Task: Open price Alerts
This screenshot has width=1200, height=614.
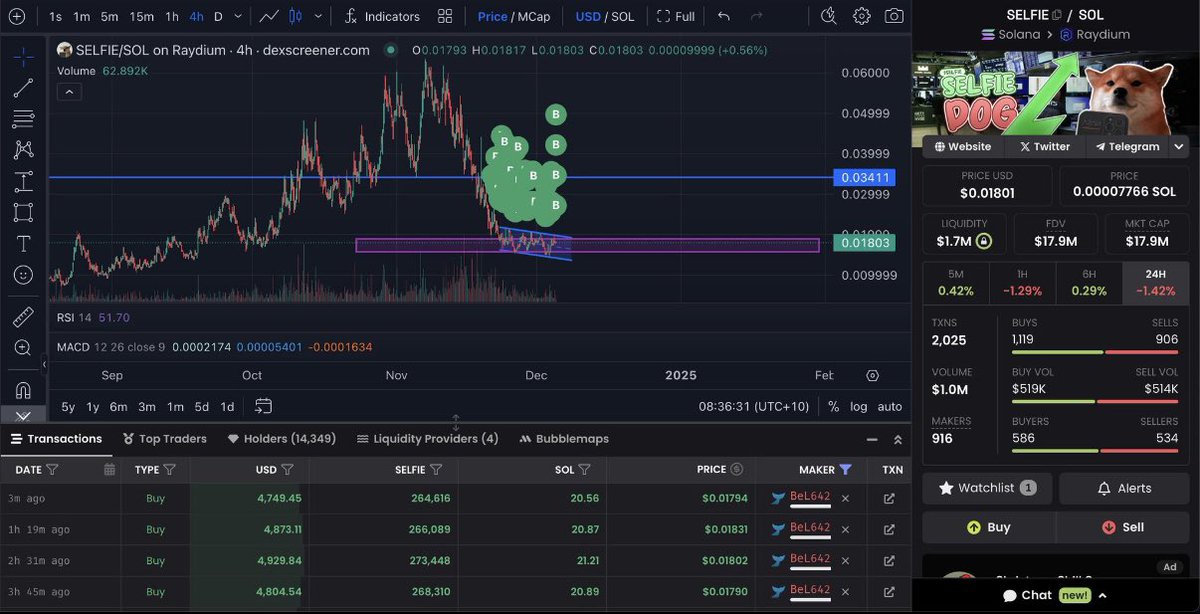Action: 1124,488
